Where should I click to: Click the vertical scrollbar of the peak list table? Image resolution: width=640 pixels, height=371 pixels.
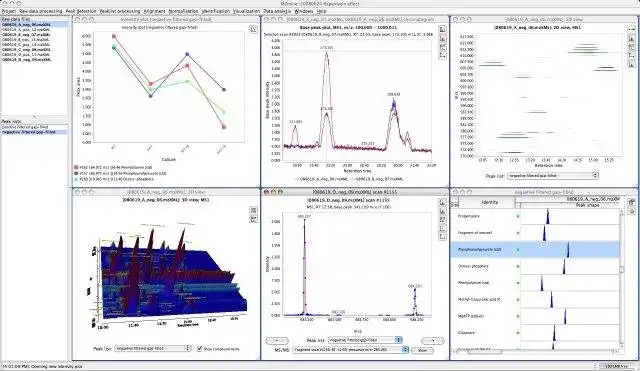point(622,278)
